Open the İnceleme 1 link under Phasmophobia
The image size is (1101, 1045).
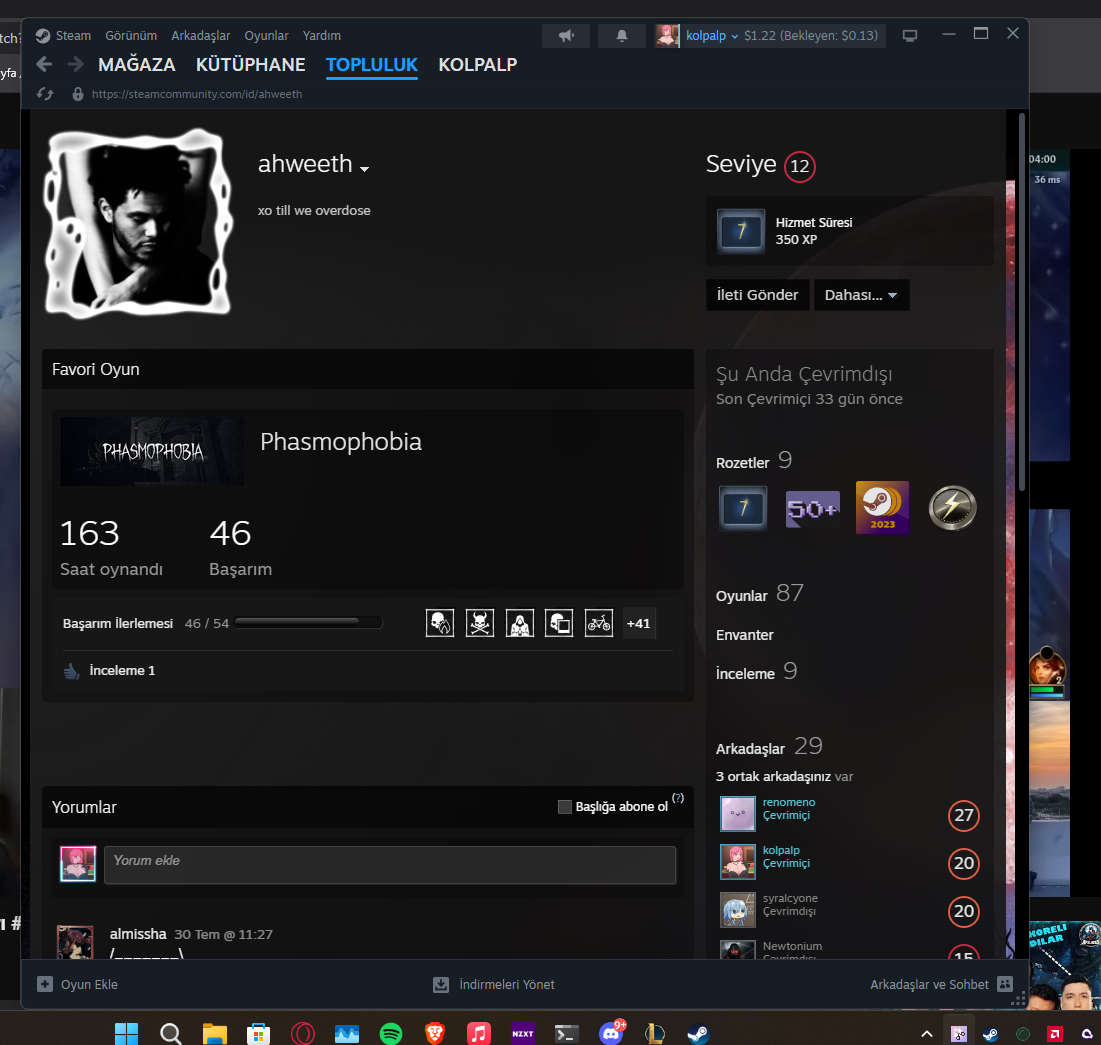pos(122,671)
